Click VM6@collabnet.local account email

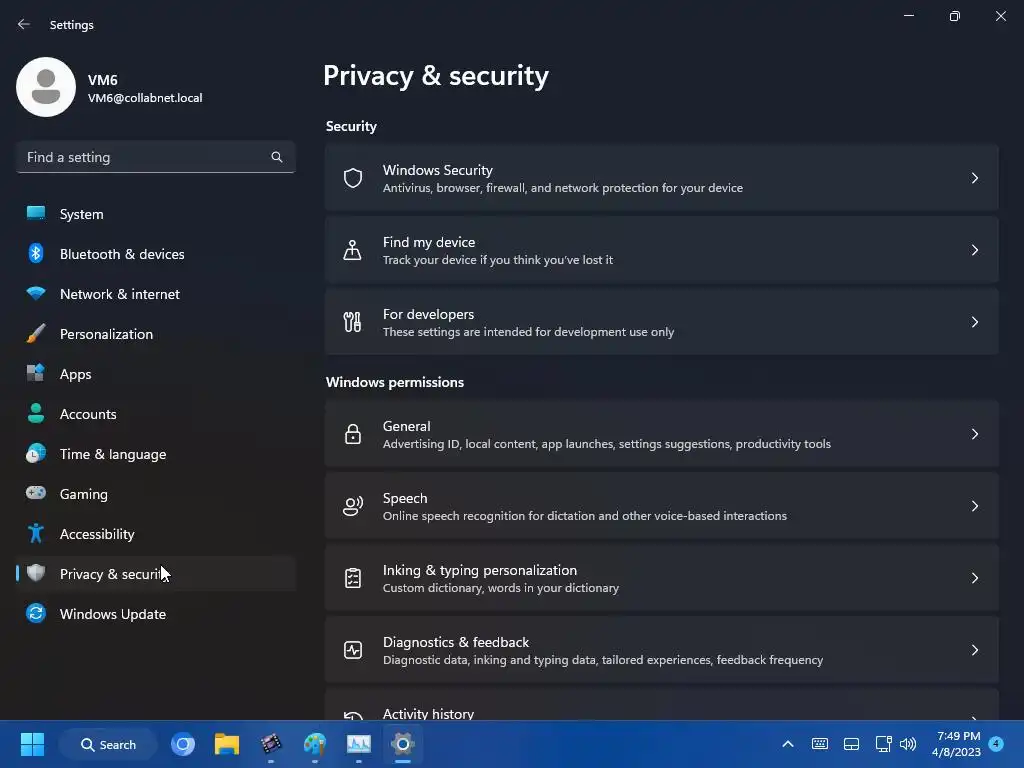[x=145, y=98]
